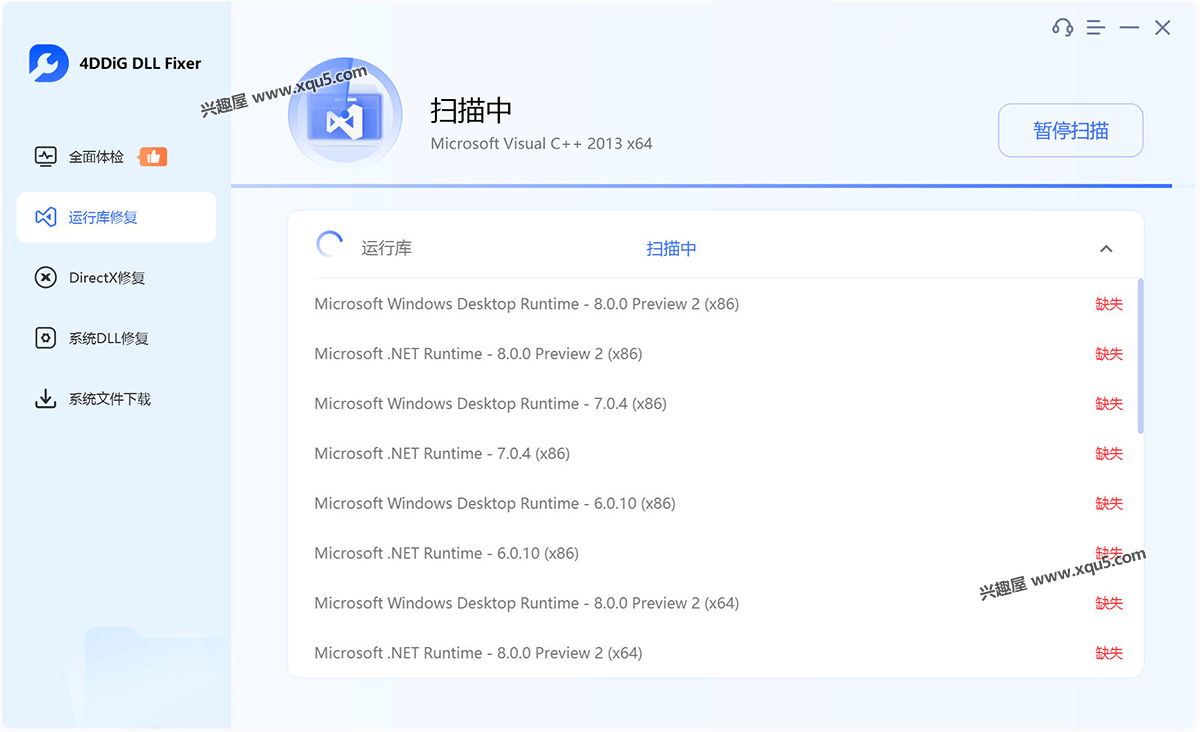
Task: Click the DirectX repair X icon
Action: click(45, 278)
